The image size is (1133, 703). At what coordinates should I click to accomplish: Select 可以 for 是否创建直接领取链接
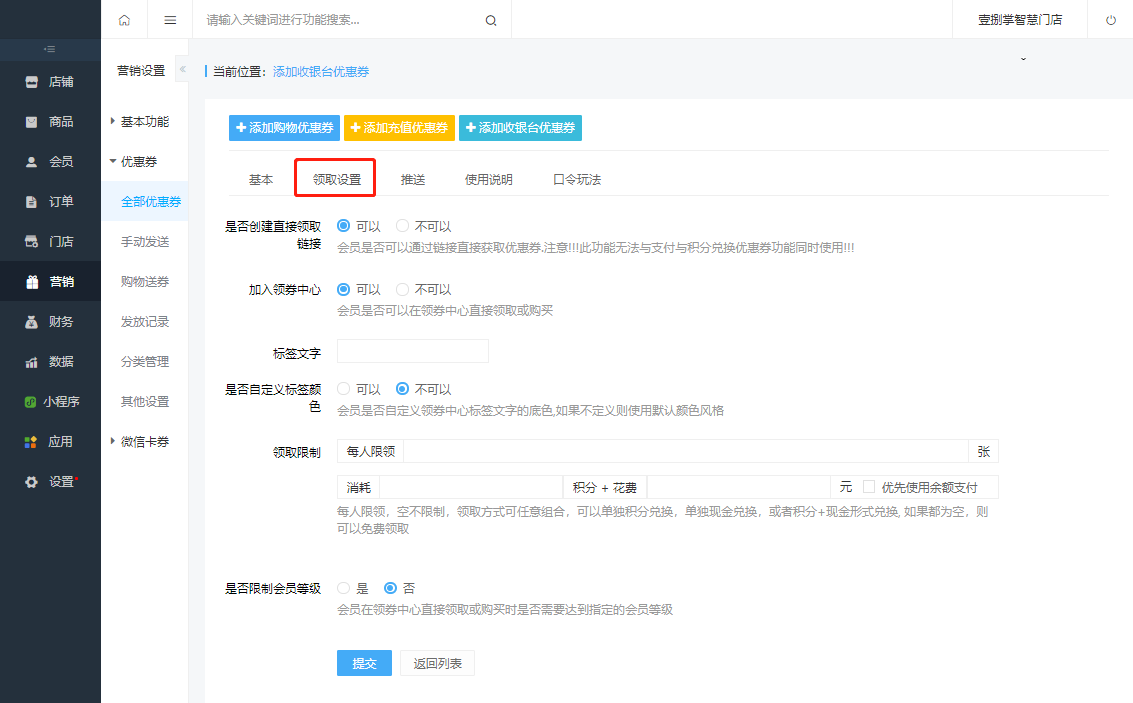click(344, 226)
